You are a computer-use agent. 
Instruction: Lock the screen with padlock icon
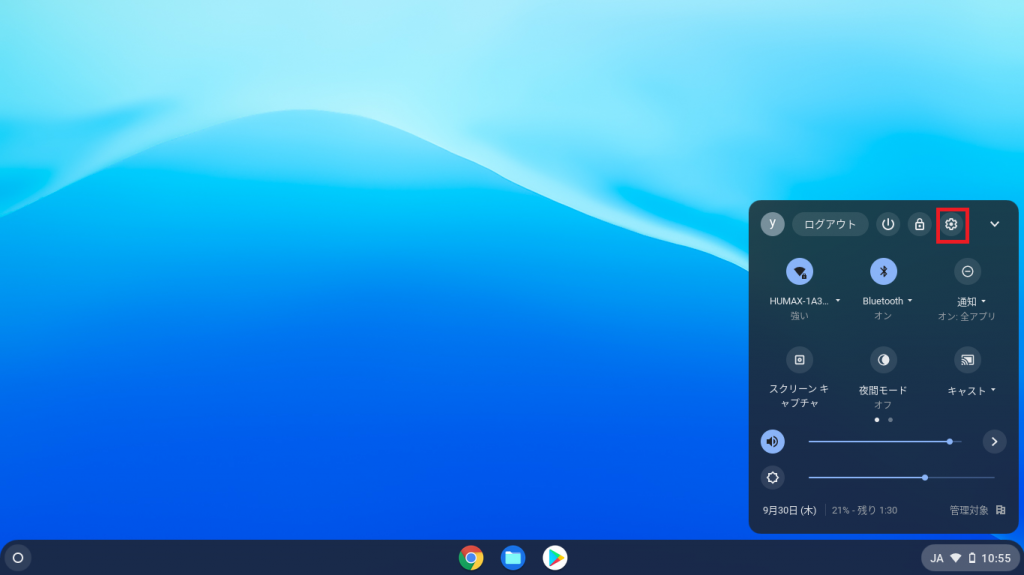(x=919, y=224)
